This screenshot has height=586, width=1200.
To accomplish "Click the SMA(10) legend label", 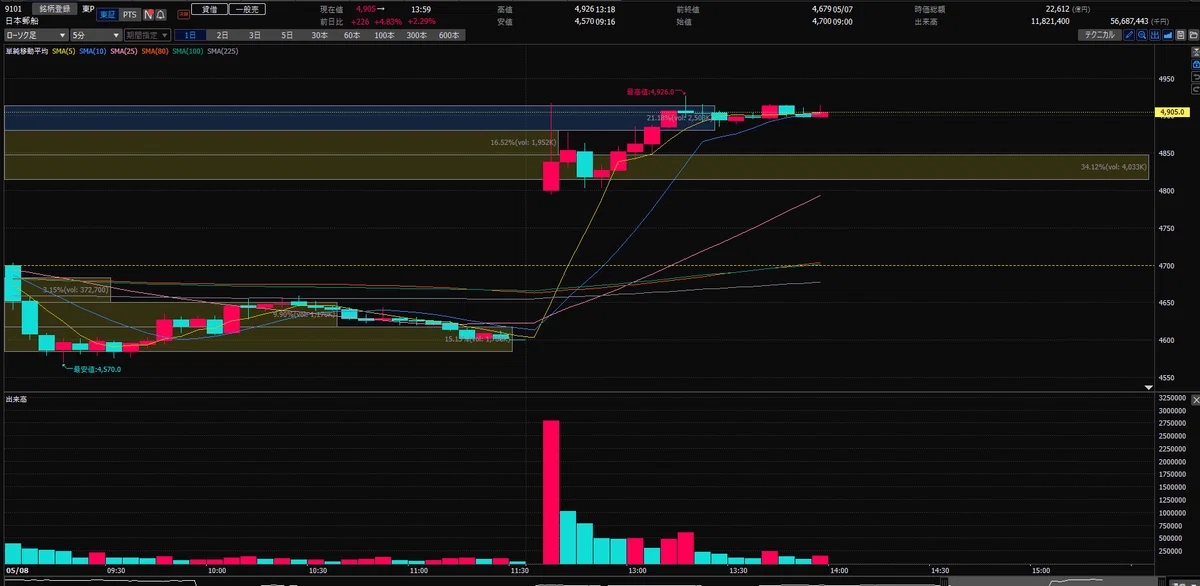I will tap(91, 50).
